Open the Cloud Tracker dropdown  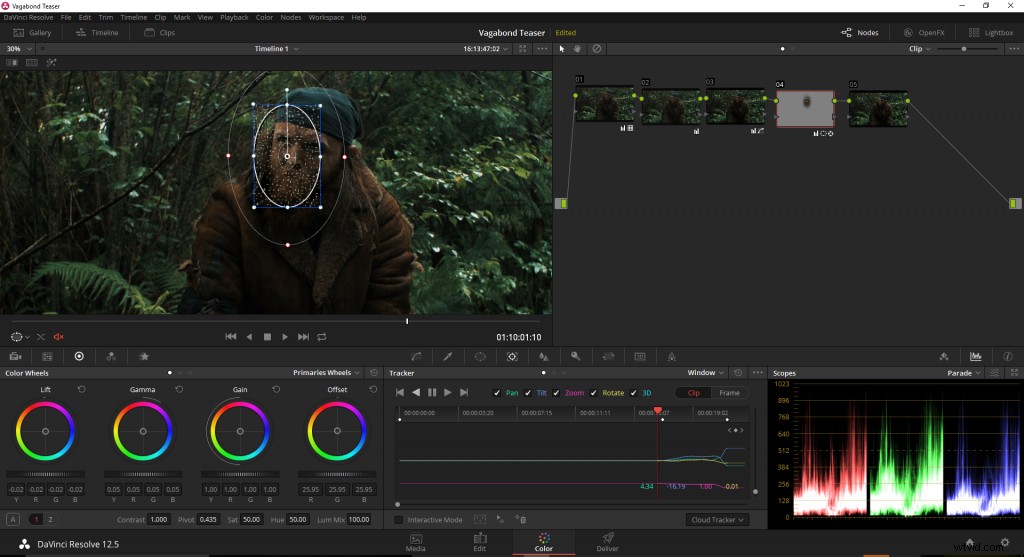coord(718,520)
